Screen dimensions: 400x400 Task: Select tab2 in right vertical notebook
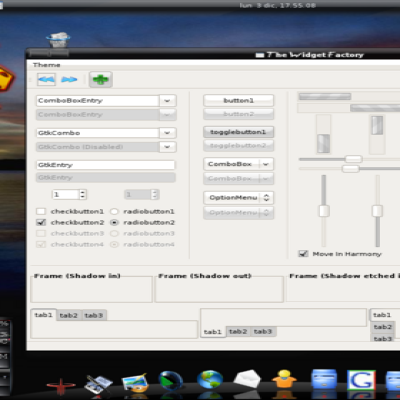tap(383, 327)
